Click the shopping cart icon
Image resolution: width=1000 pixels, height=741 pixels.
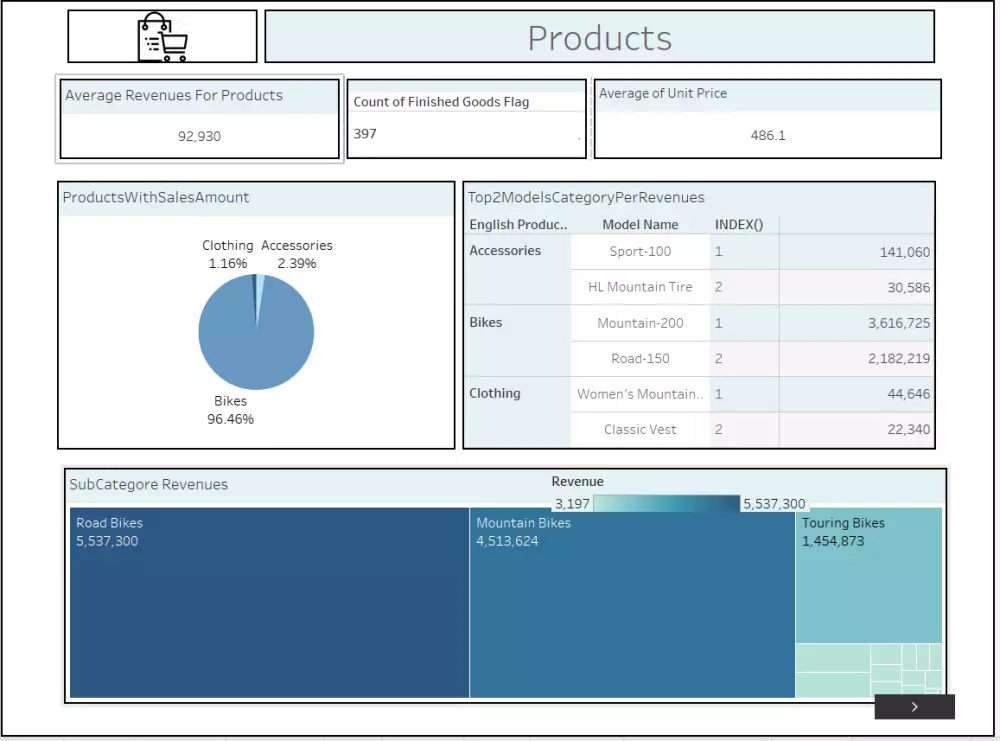coord(162,36)
